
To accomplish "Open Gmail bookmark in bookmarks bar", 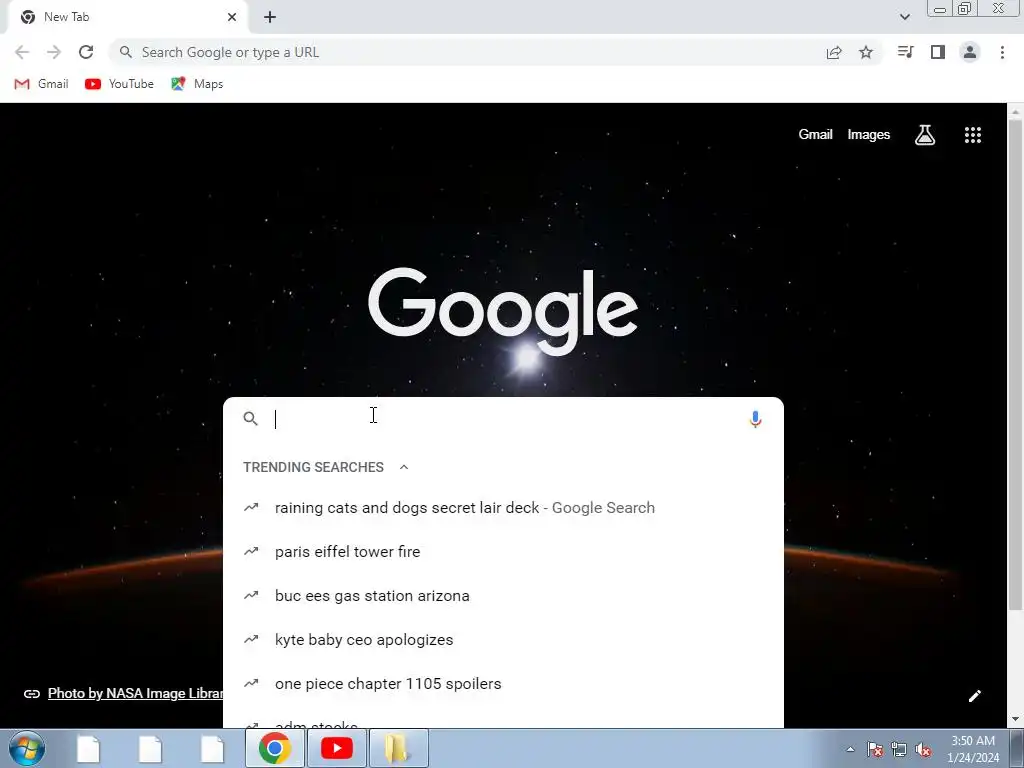I will point(42,84).
